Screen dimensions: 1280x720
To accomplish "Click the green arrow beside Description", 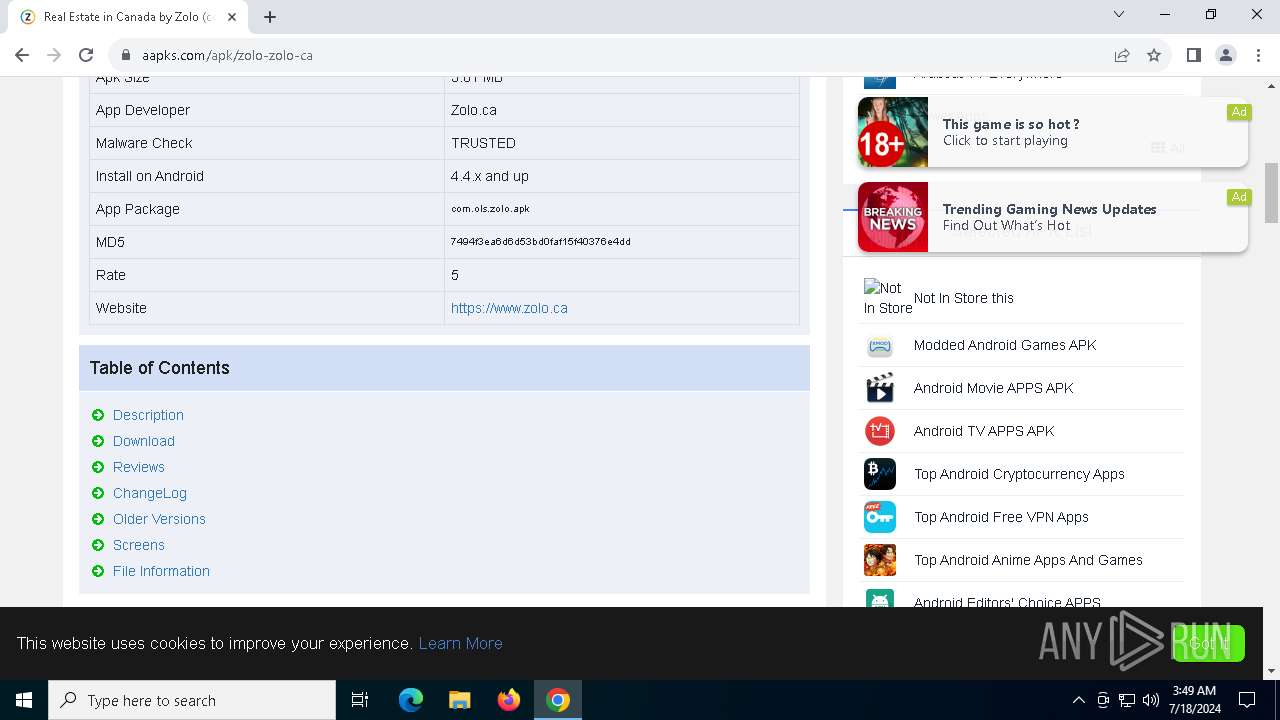I will click(x=98, y=415).
